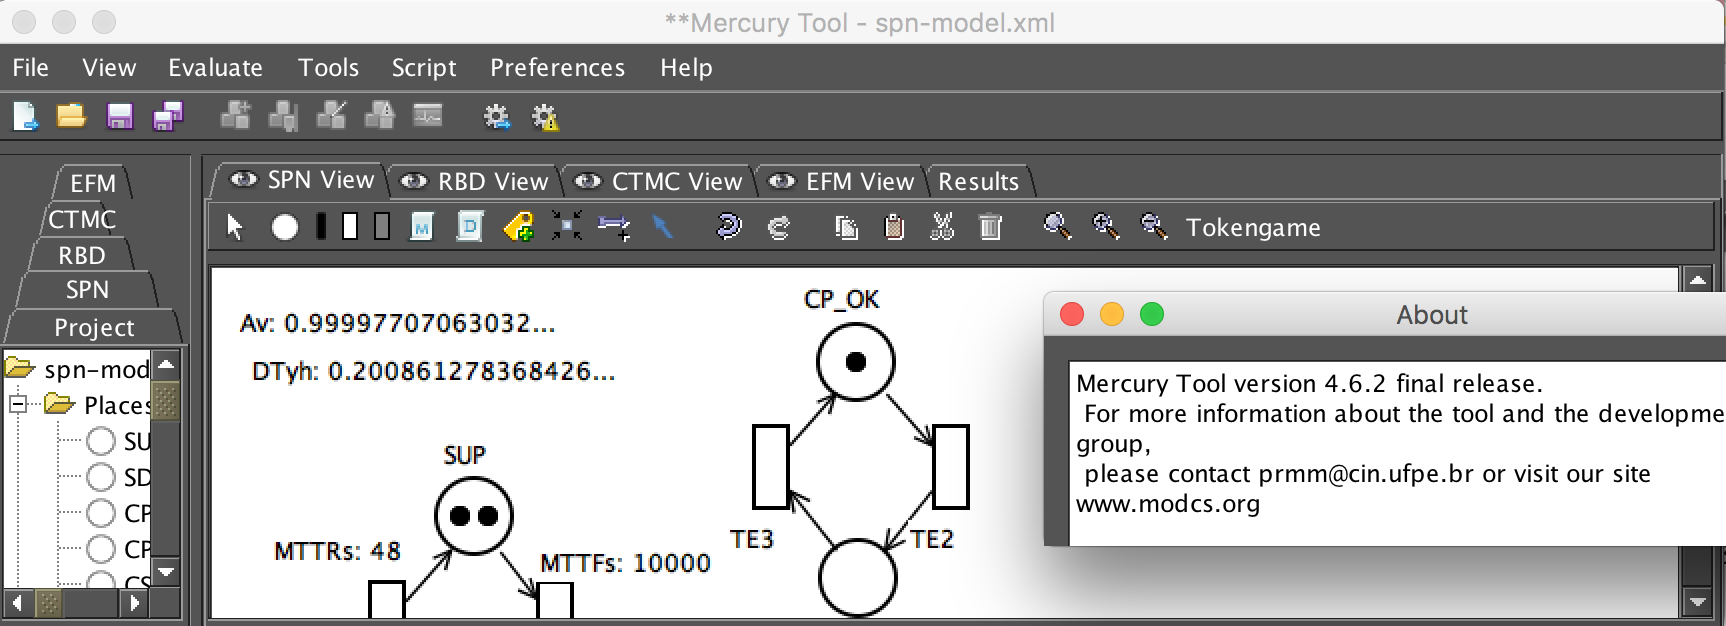Copy the selected SPN elements
The height and width of the screenshot is (626, 1726).
(x=846, y=228)
